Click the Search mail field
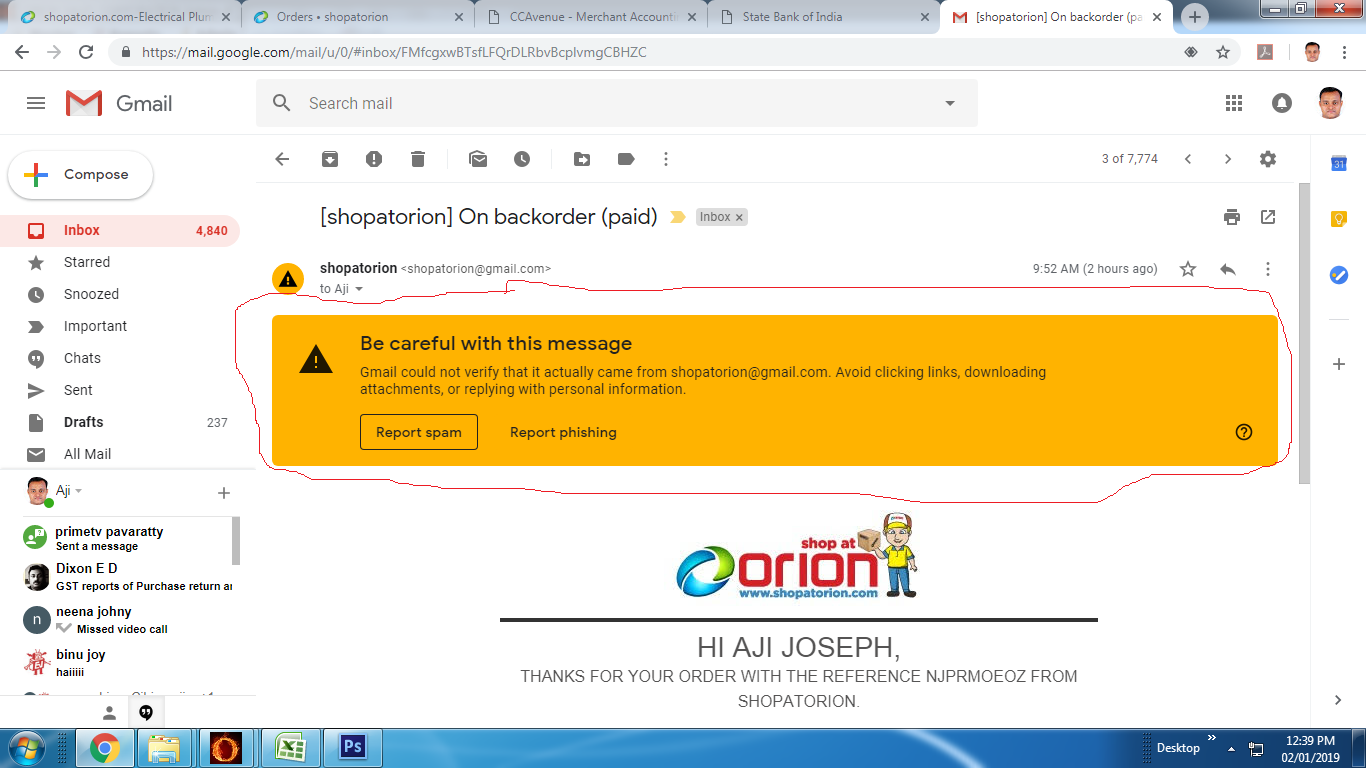 615,103
